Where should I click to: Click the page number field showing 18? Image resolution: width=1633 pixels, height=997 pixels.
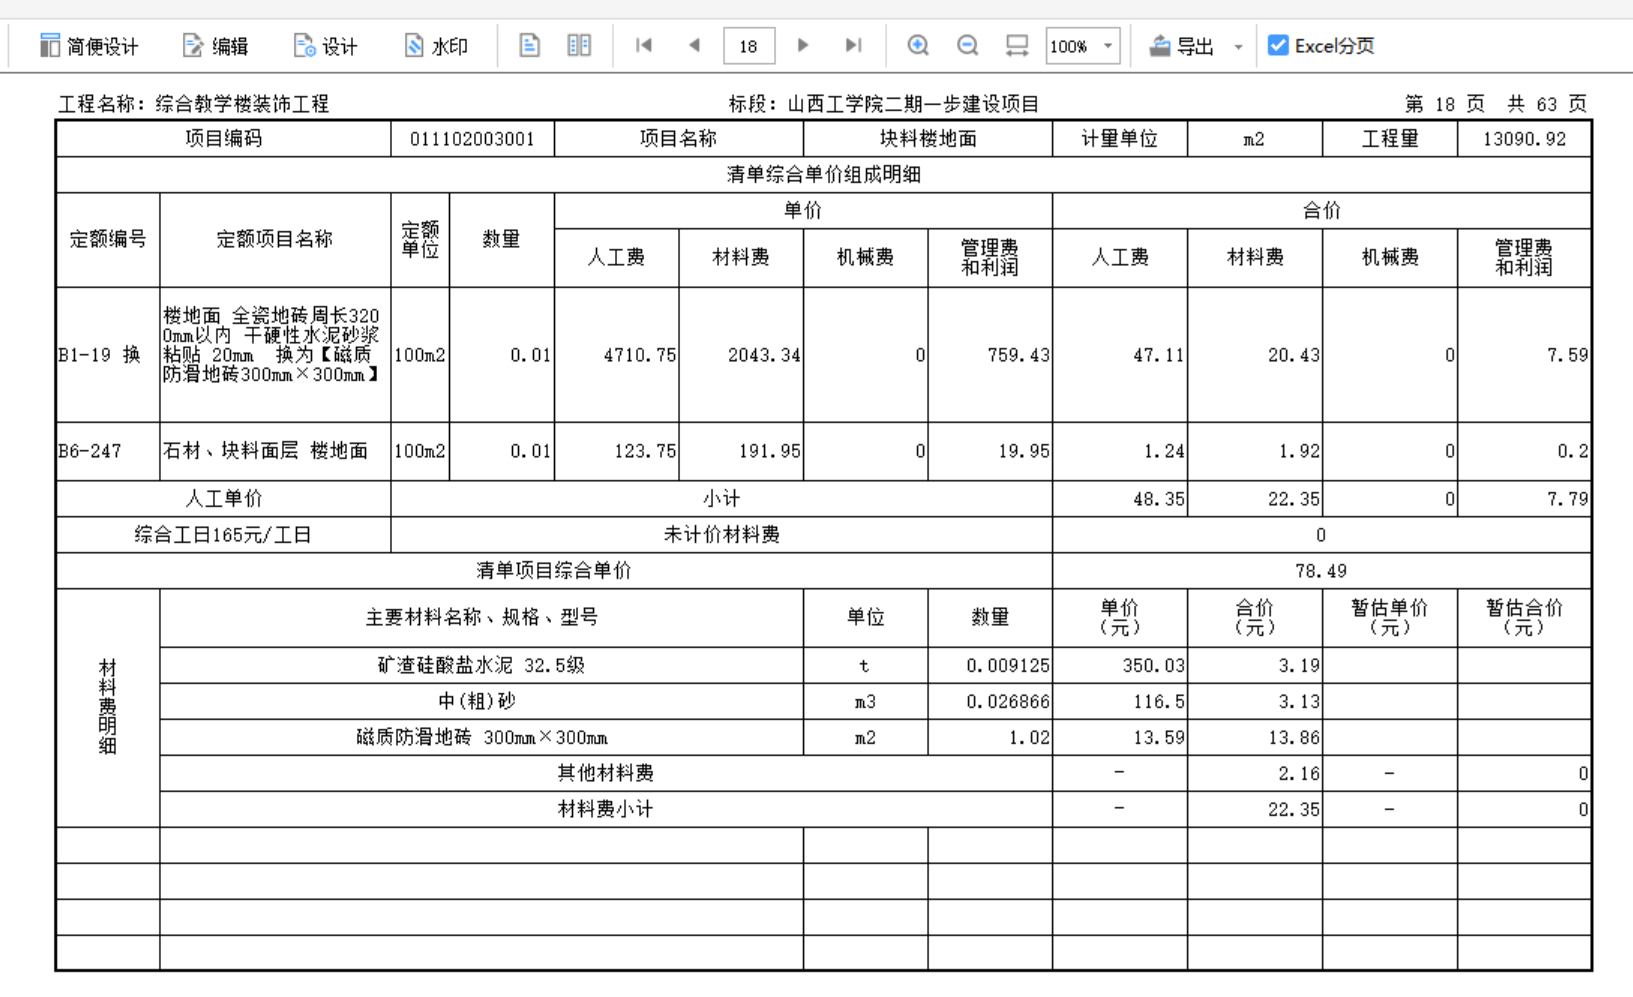pyautogui.click(x=749, y=46)
